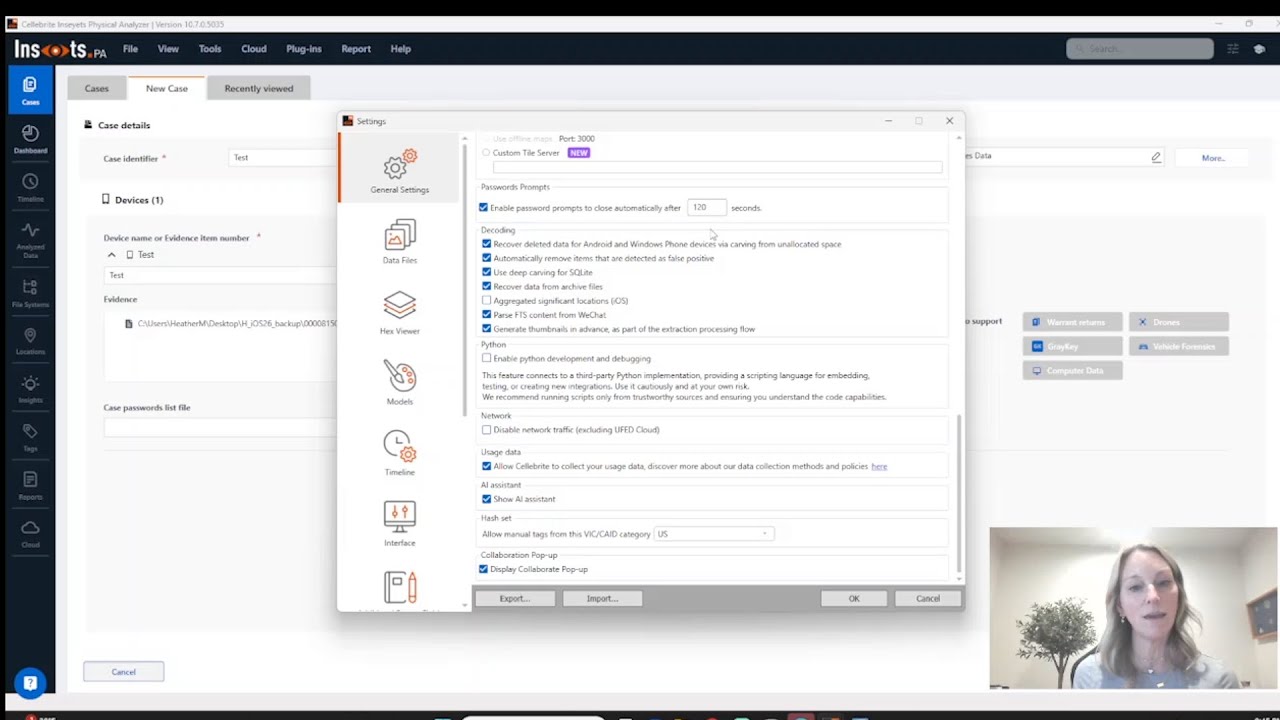Enable Aggregated significant locations (iOS)
The height and width of the screenshot is (720, 1280).
tap(487, 300)
